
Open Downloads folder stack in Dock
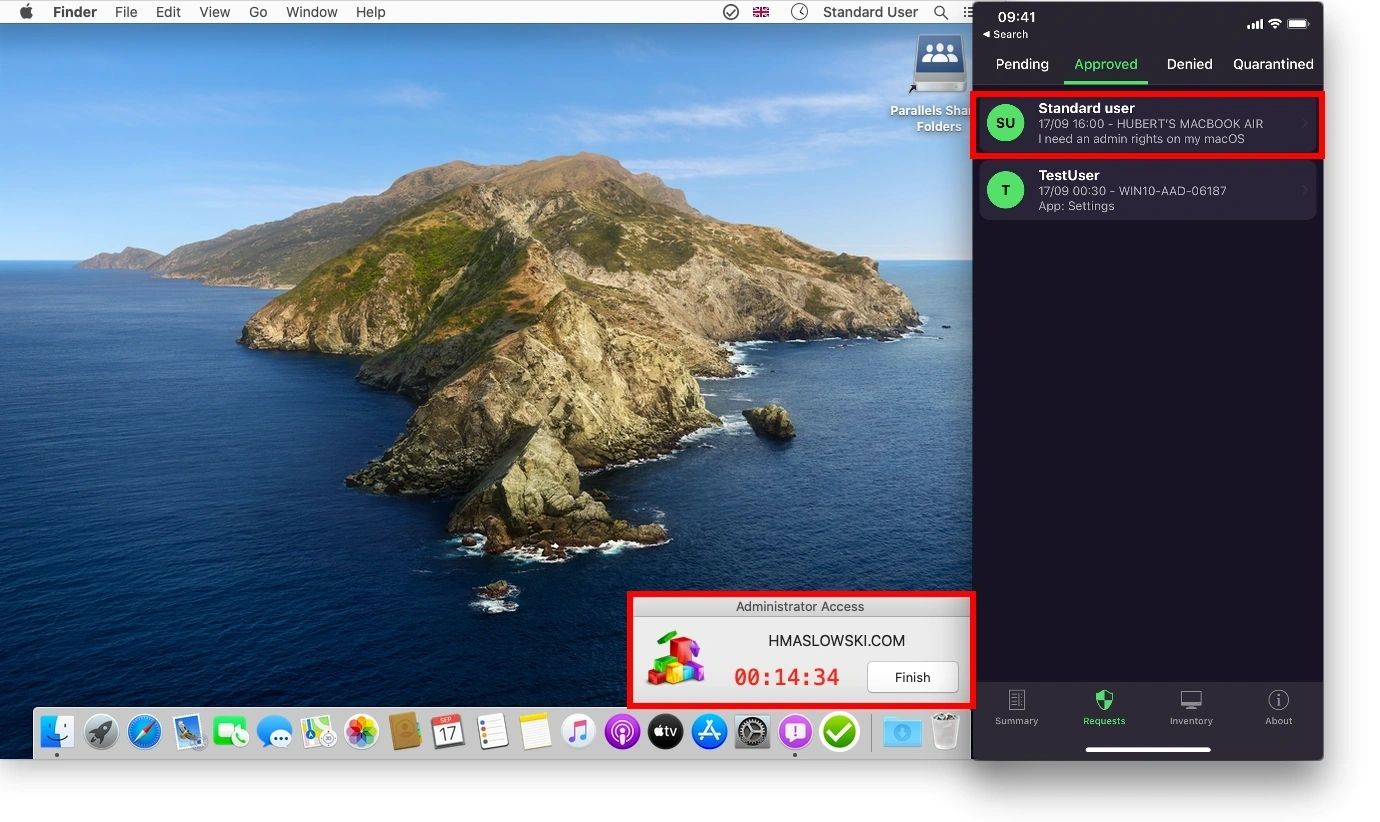point(902,733)
